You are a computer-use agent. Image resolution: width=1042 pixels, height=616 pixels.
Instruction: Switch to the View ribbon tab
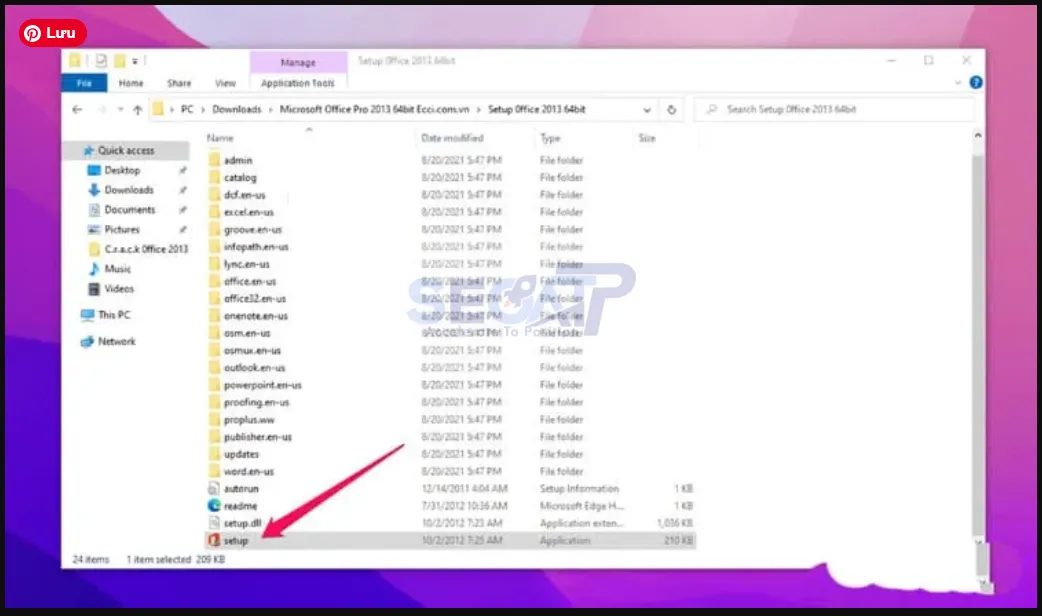click(x=226, y=83)
